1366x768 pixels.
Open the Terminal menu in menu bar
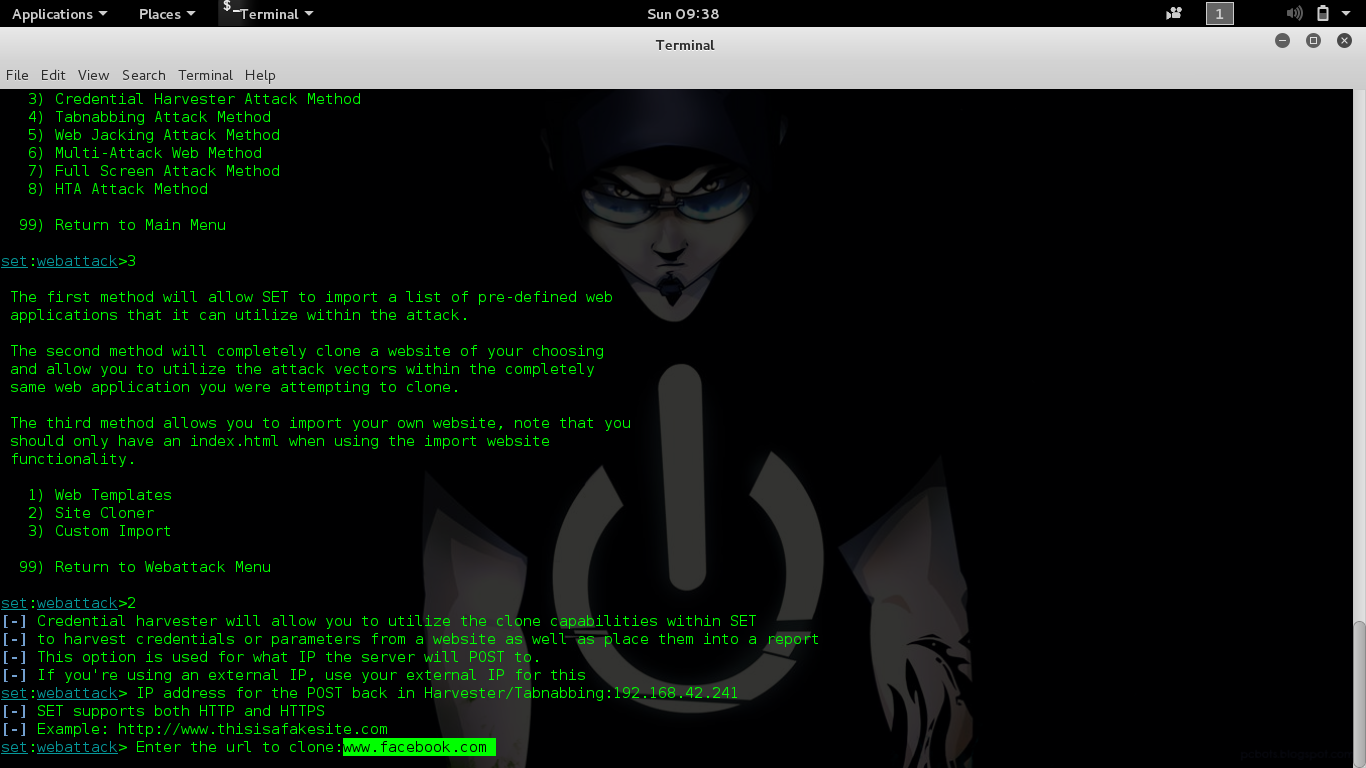pyautogui.click(x=205, y=75)
